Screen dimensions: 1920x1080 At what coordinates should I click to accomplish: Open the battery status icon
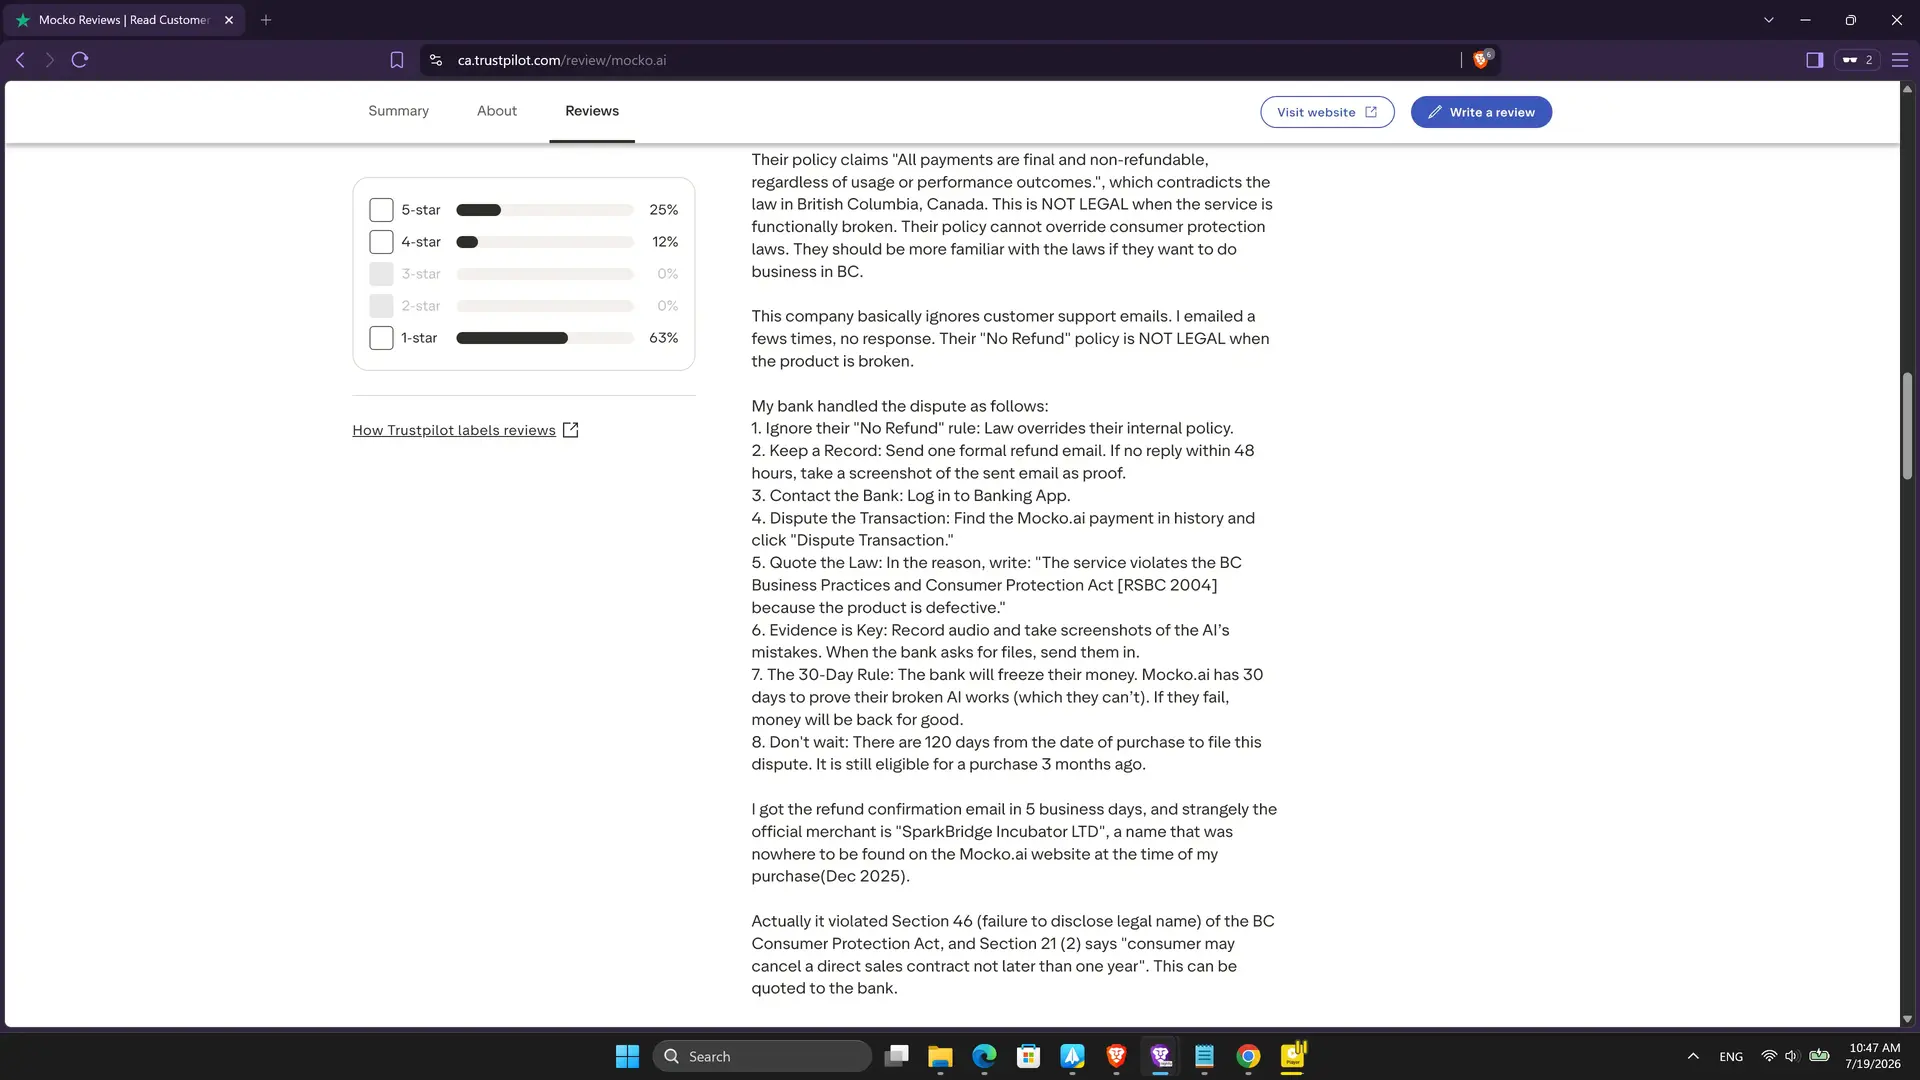(1820, 1056)
